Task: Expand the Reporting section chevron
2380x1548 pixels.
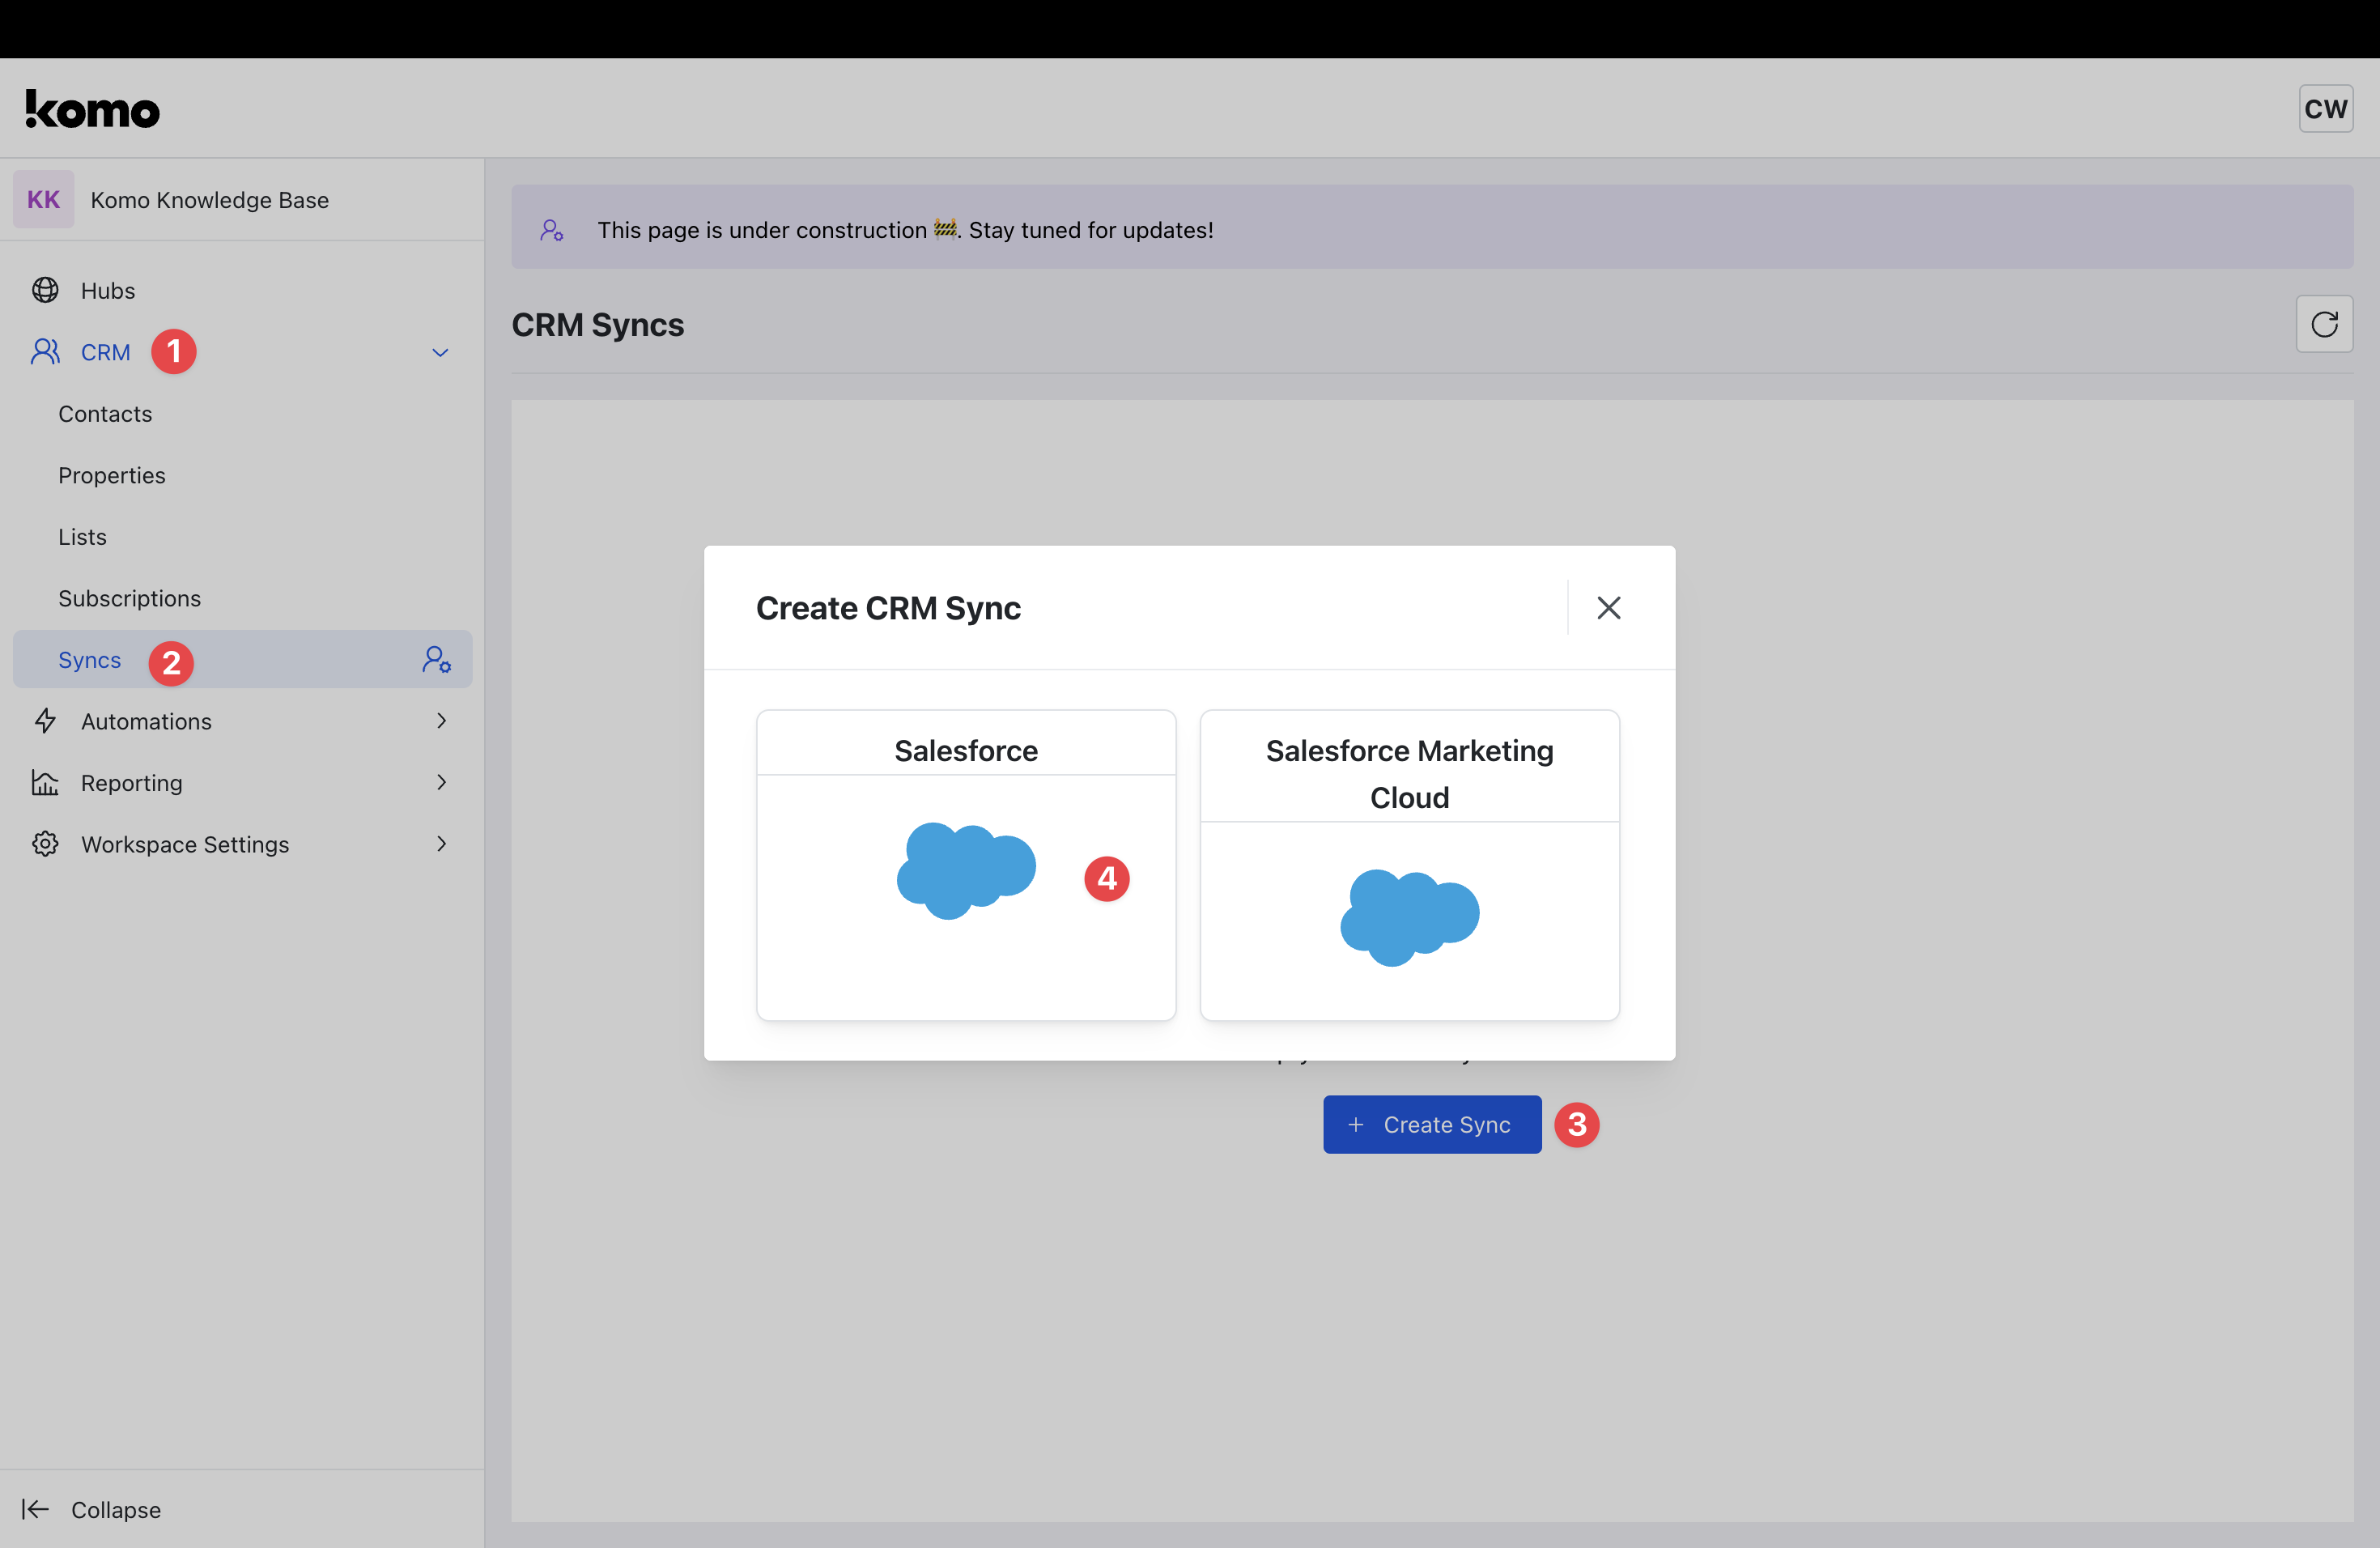Action: (x=441, y=783)
